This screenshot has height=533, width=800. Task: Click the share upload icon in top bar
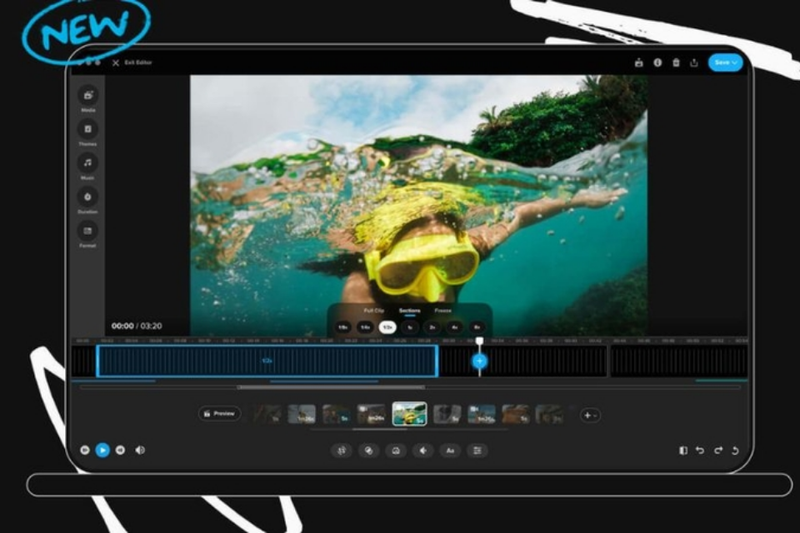694,62
